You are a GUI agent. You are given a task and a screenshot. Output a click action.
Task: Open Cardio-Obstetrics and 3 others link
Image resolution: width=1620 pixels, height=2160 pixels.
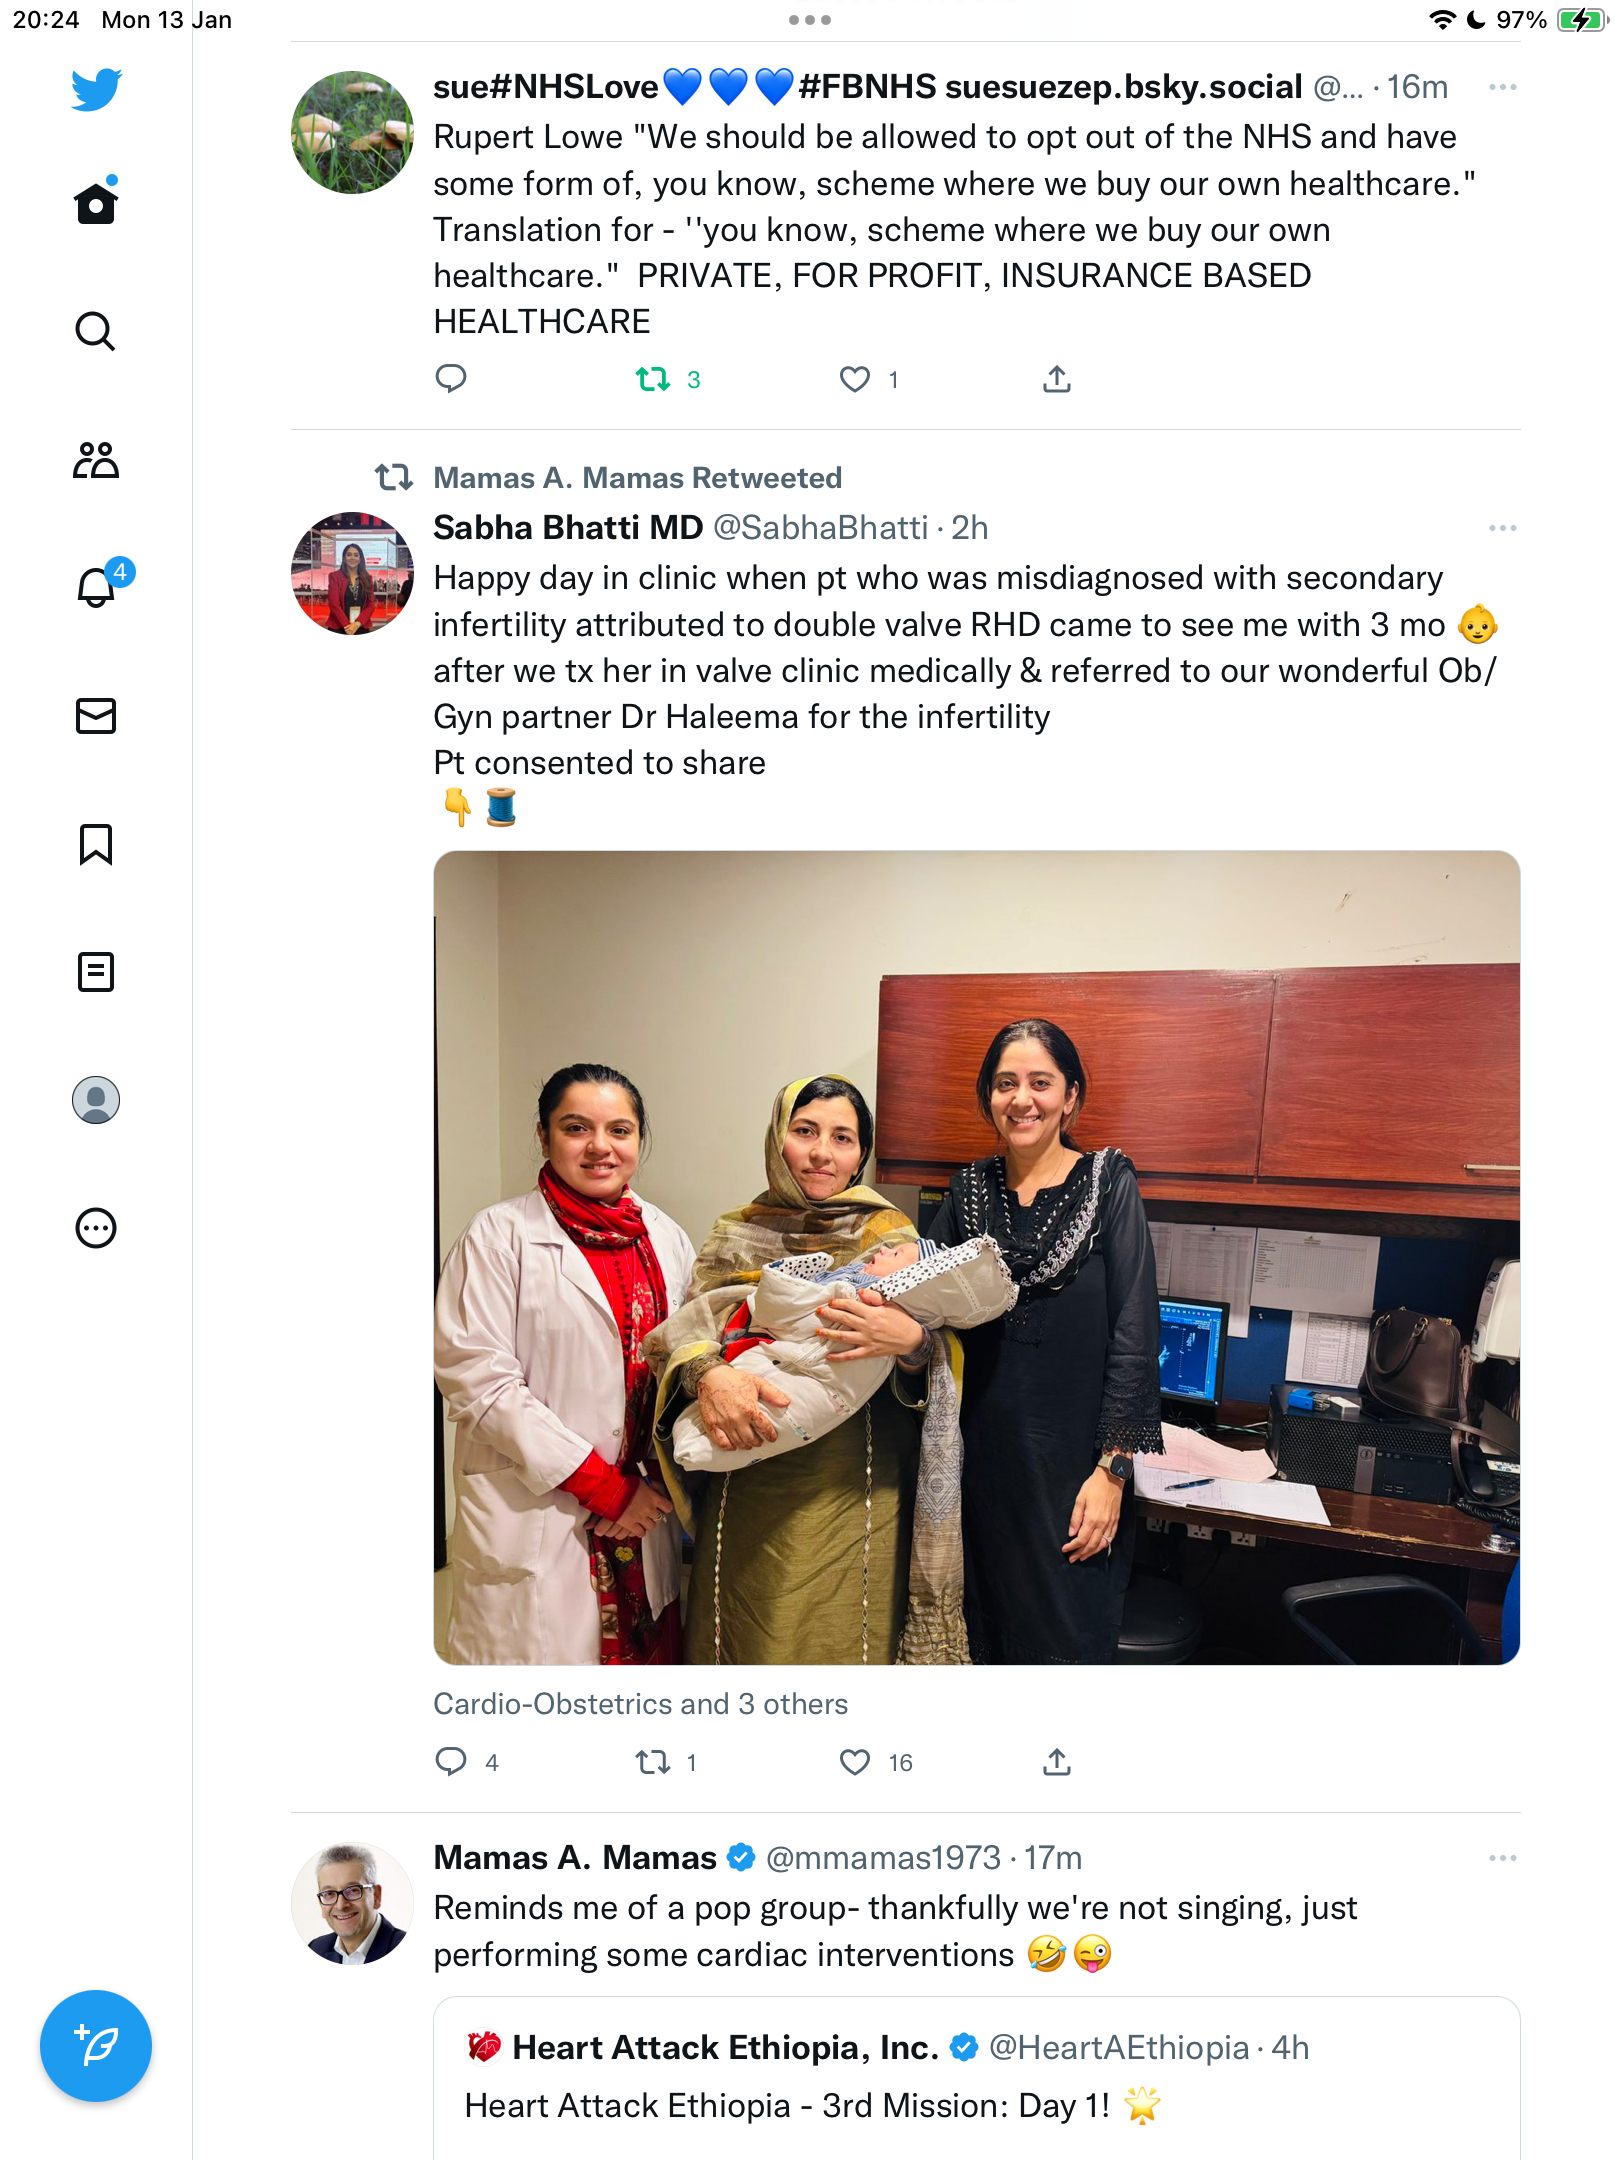[x=640, y=1704]
